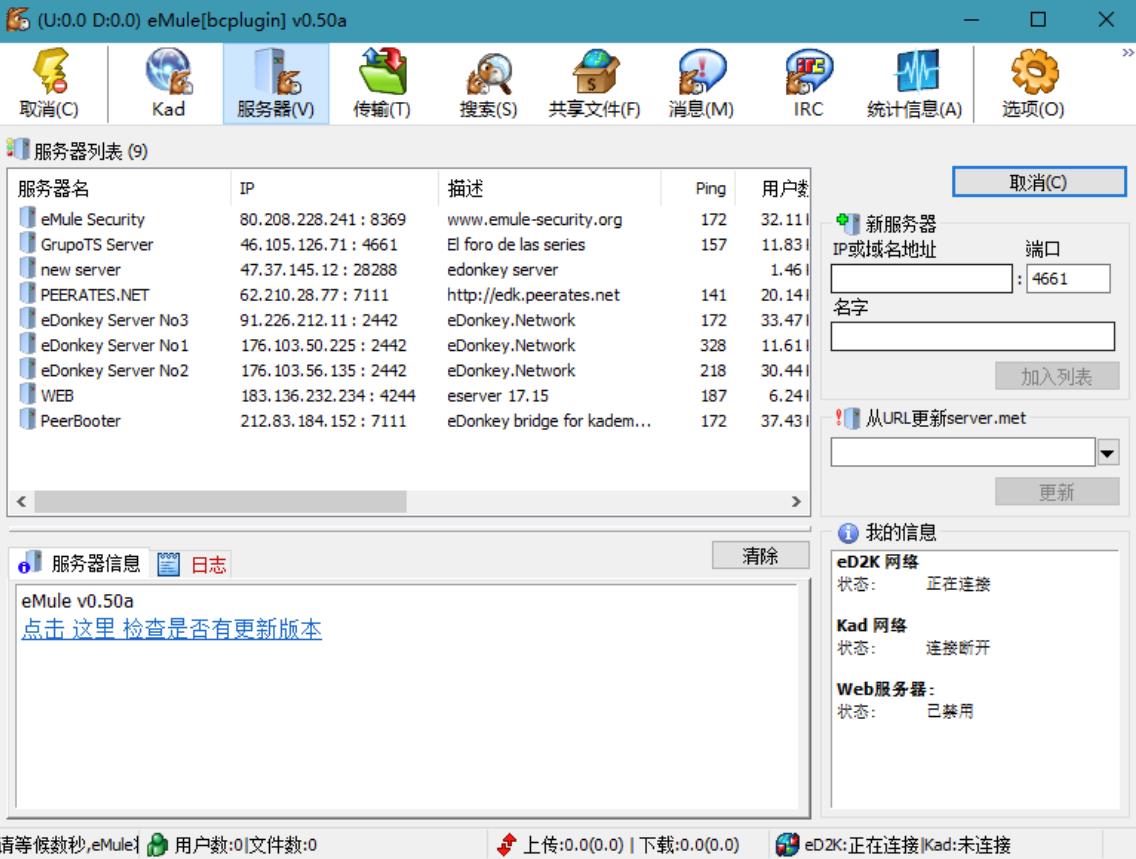Select IP 80.208.228.241 : 8369
1136x859 pixels.
coord(322,219)
